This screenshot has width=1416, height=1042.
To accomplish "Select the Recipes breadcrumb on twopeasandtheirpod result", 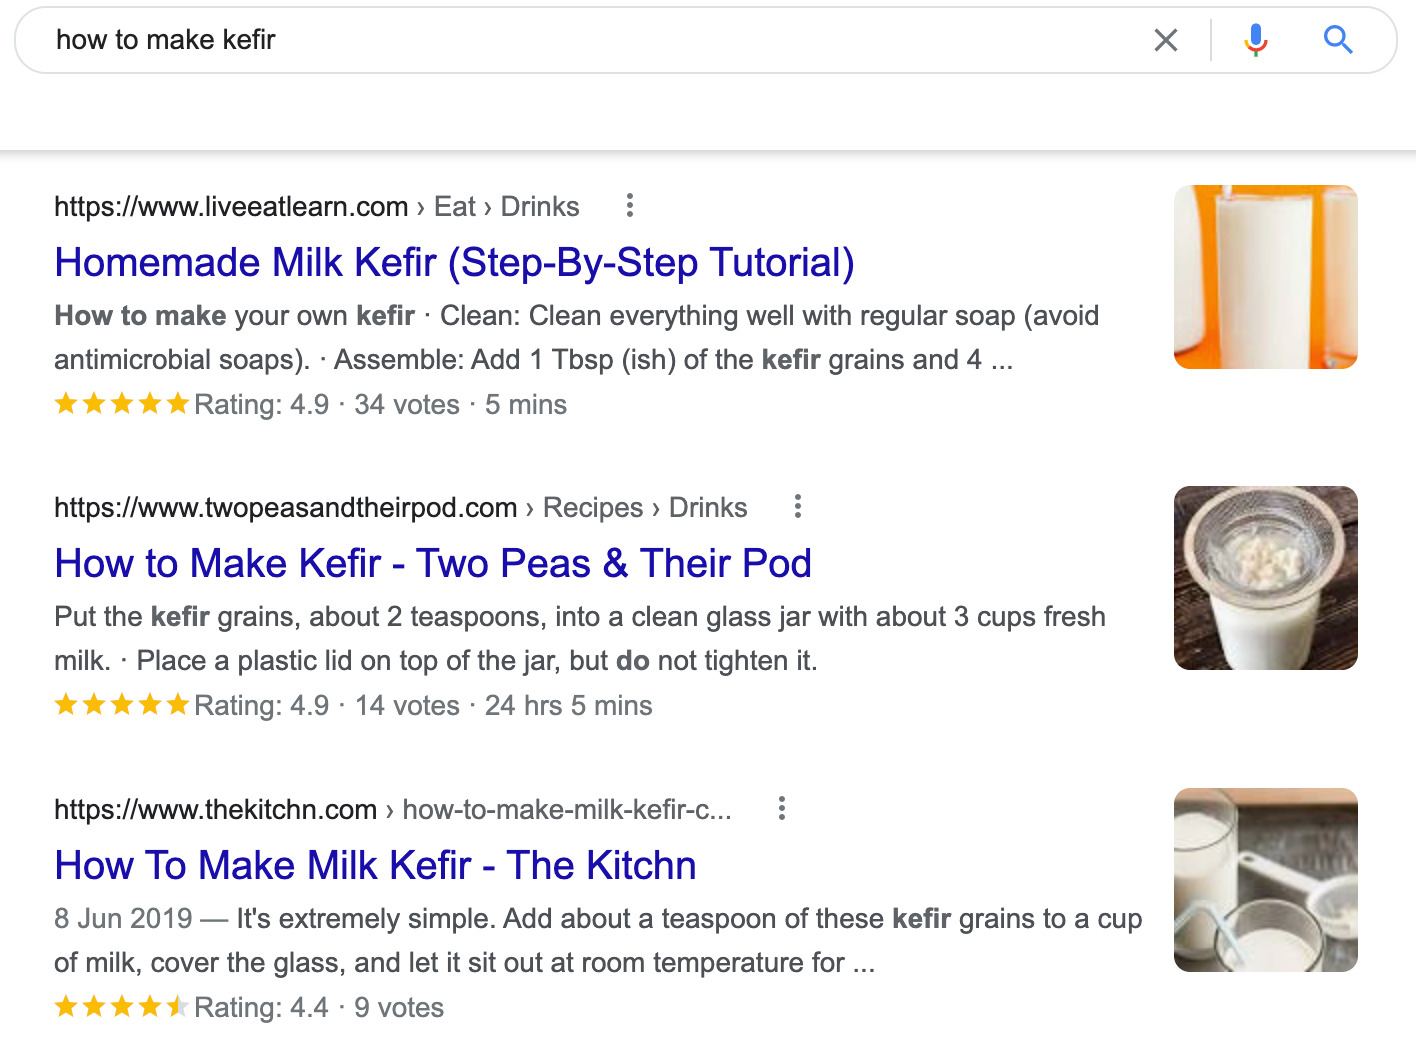I will (x=593, y=507).
